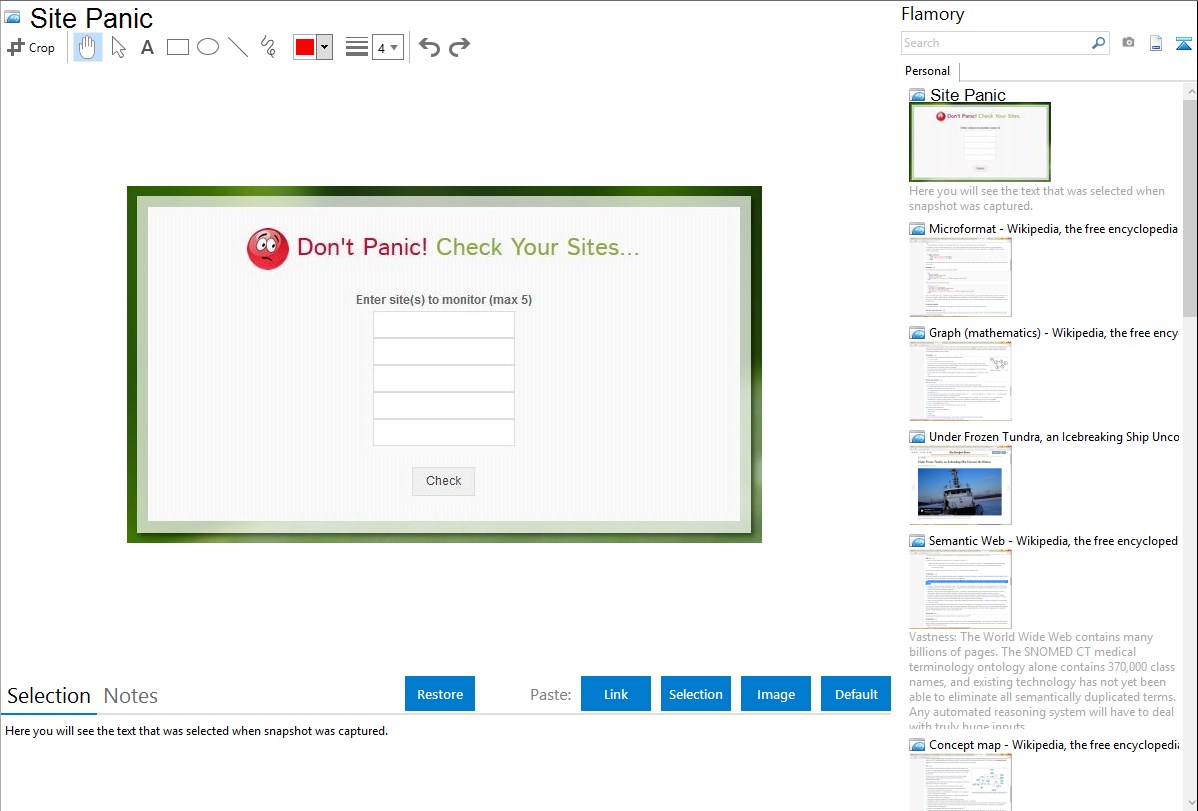Click the browser icon beside Under Frozen Tundra
Image resolution: width=1198 pixels, height=811 pixels.
917,437
